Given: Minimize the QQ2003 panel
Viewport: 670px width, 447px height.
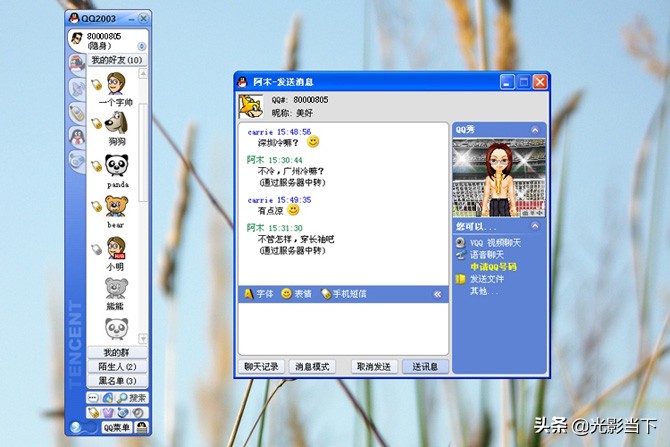Looking at the screenshot, I should (x=132, y=19).
